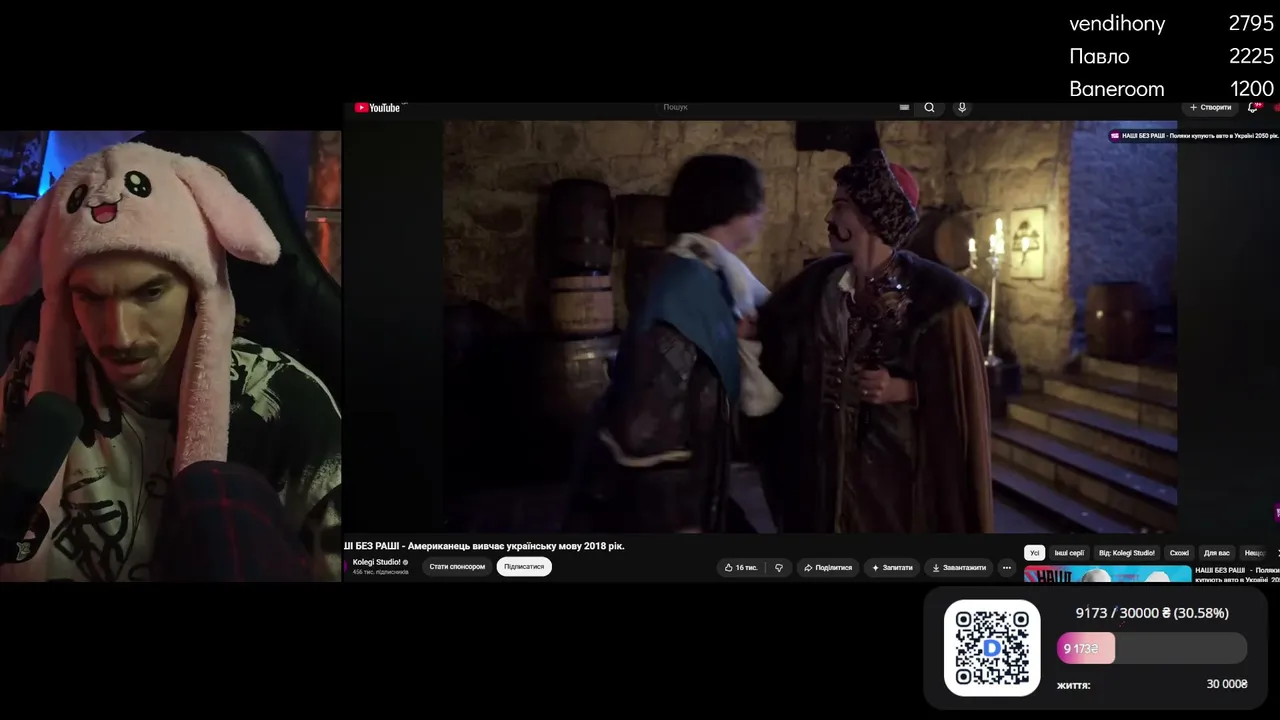
Task: Click the Запитати ask button
Action: point(893,568)
